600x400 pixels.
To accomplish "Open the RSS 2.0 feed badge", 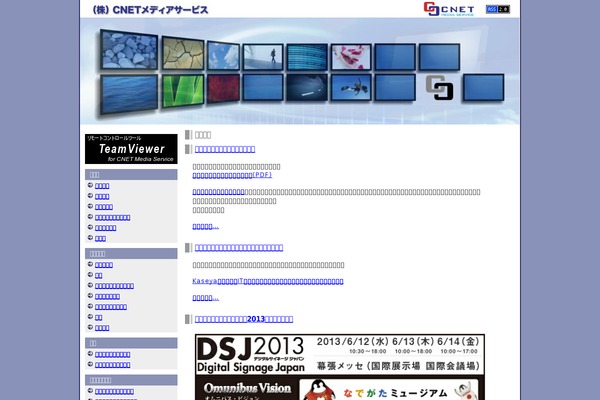I will pyautogui.click(x=497, y=9).
